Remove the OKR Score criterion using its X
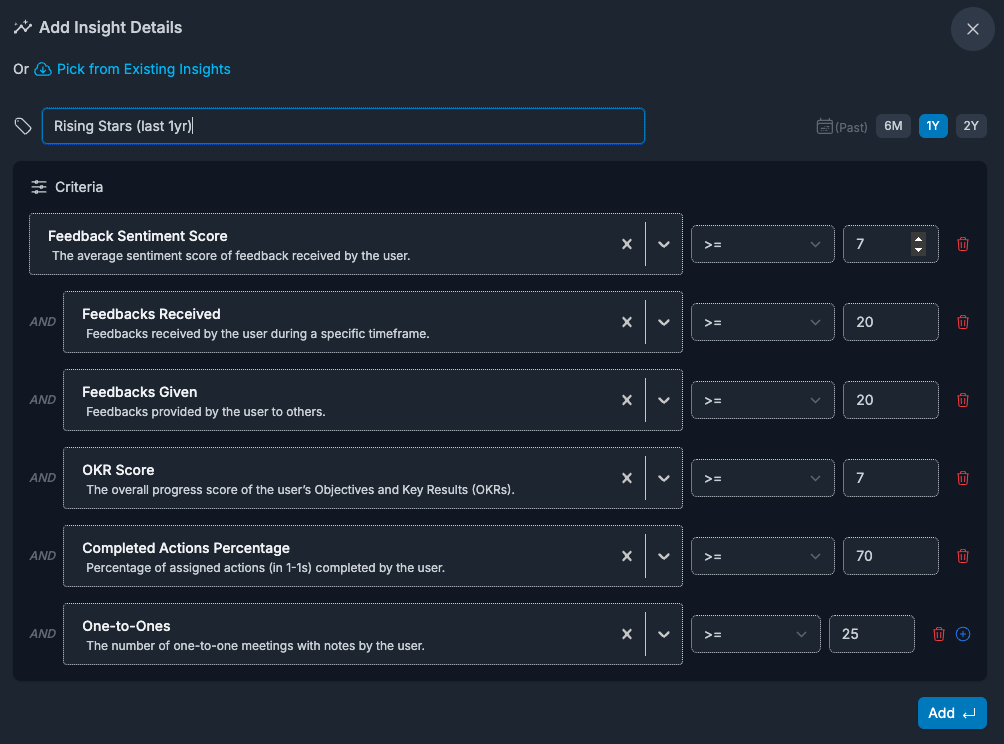 pos(627,478)
